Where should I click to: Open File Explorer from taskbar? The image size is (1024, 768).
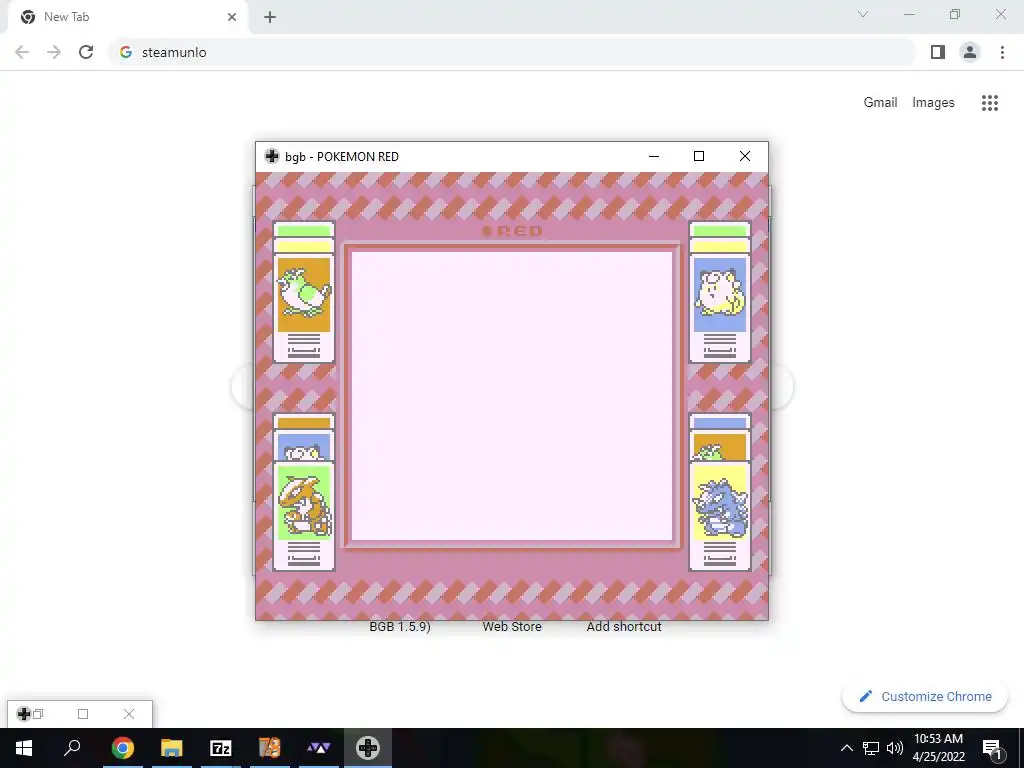172,748
